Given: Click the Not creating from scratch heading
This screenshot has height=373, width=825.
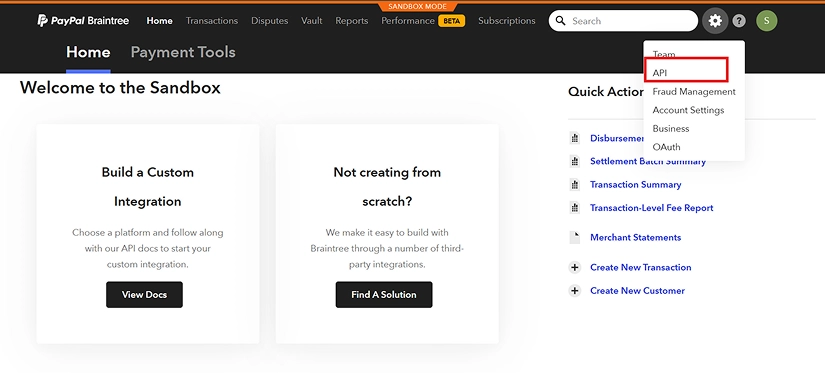Looking at the screenshot, I should (x=387, y=187).
